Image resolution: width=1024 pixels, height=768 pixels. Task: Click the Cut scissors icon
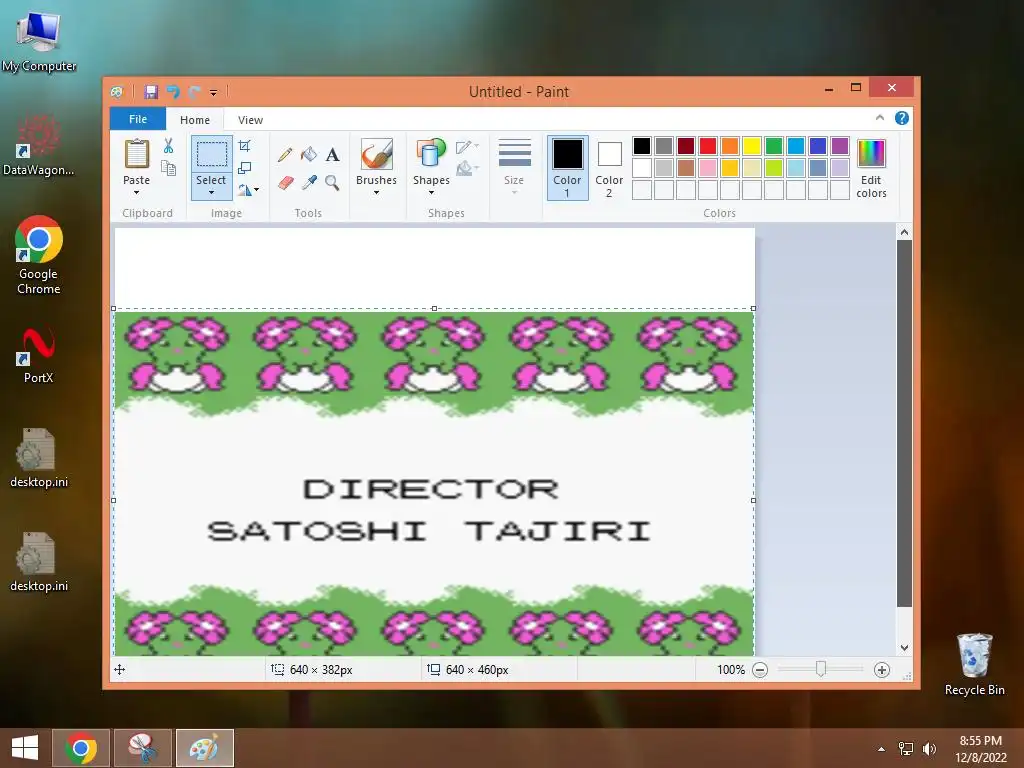168,146
